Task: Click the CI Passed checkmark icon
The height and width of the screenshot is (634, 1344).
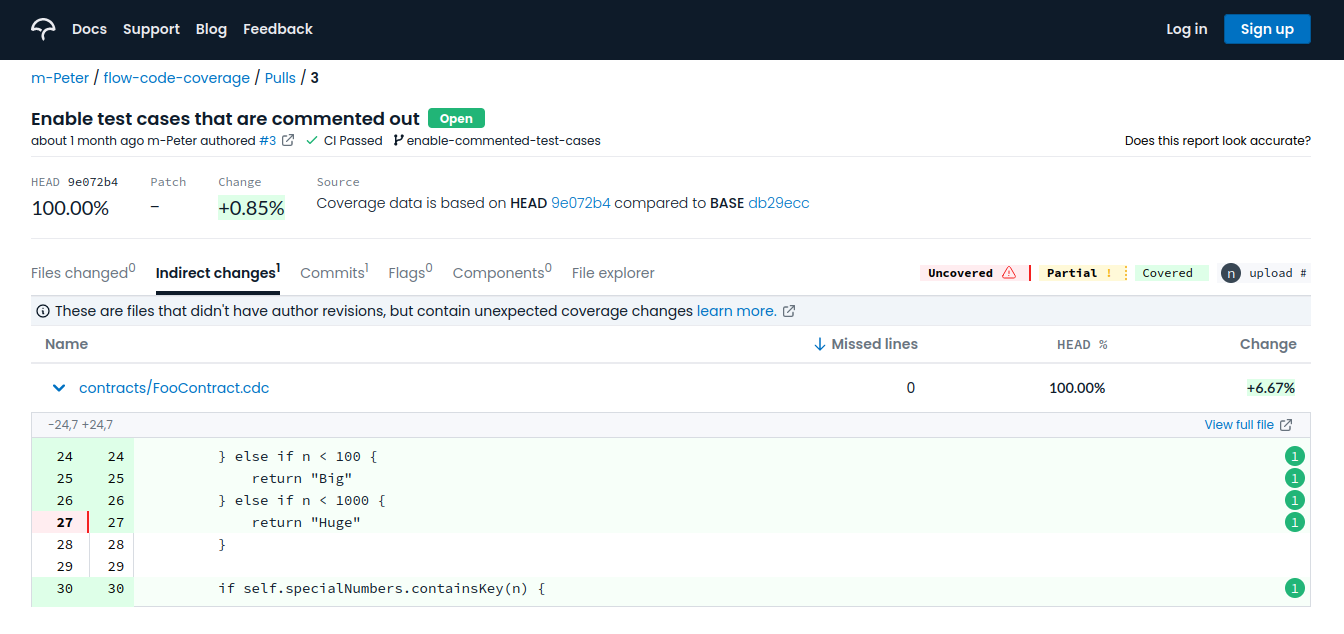Action: coord(313,140)
